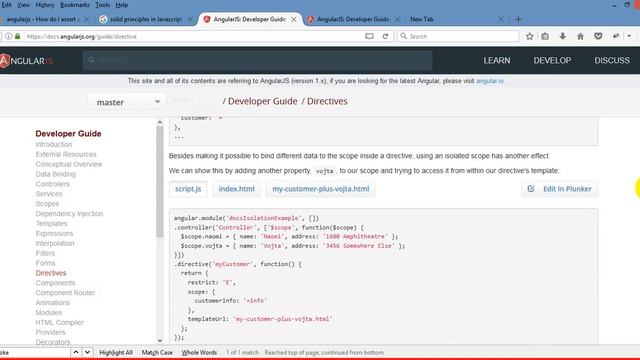Open the master version dropdown

(127, 102)
